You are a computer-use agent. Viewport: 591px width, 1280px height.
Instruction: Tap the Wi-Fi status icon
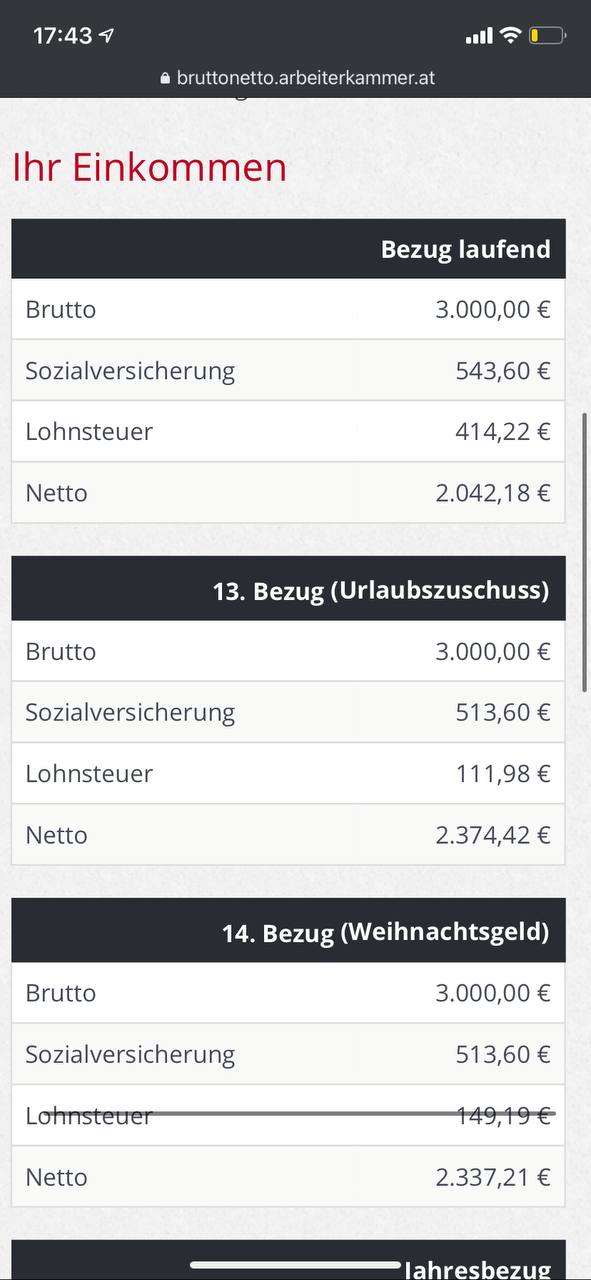click(510, 36)
